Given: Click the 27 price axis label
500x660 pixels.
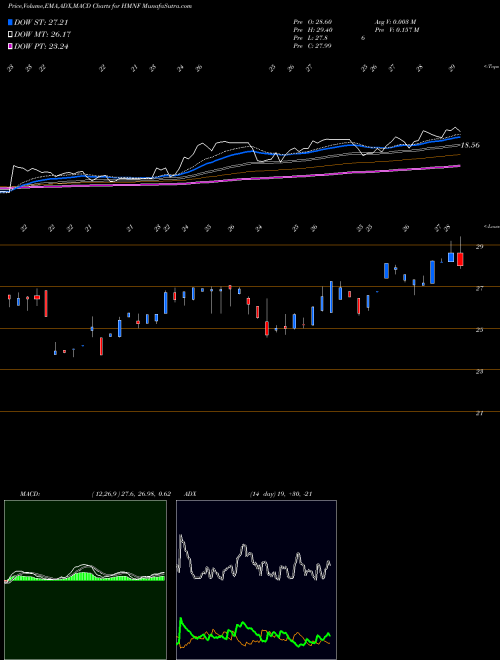Looking at the screenshot, I should click(x=479, y=288).
